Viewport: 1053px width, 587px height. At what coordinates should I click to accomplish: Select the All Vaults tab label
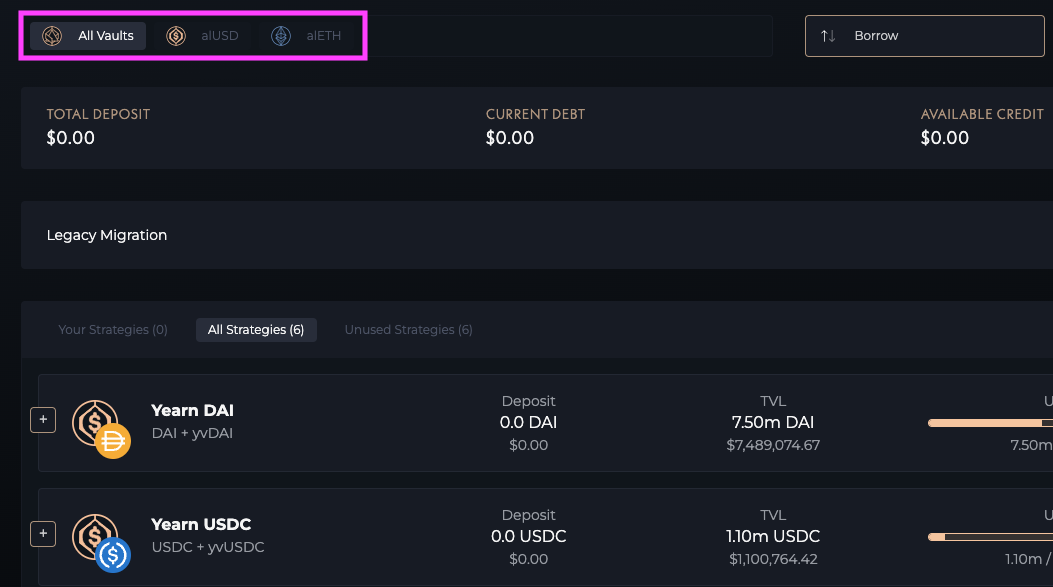click(106, 36)
